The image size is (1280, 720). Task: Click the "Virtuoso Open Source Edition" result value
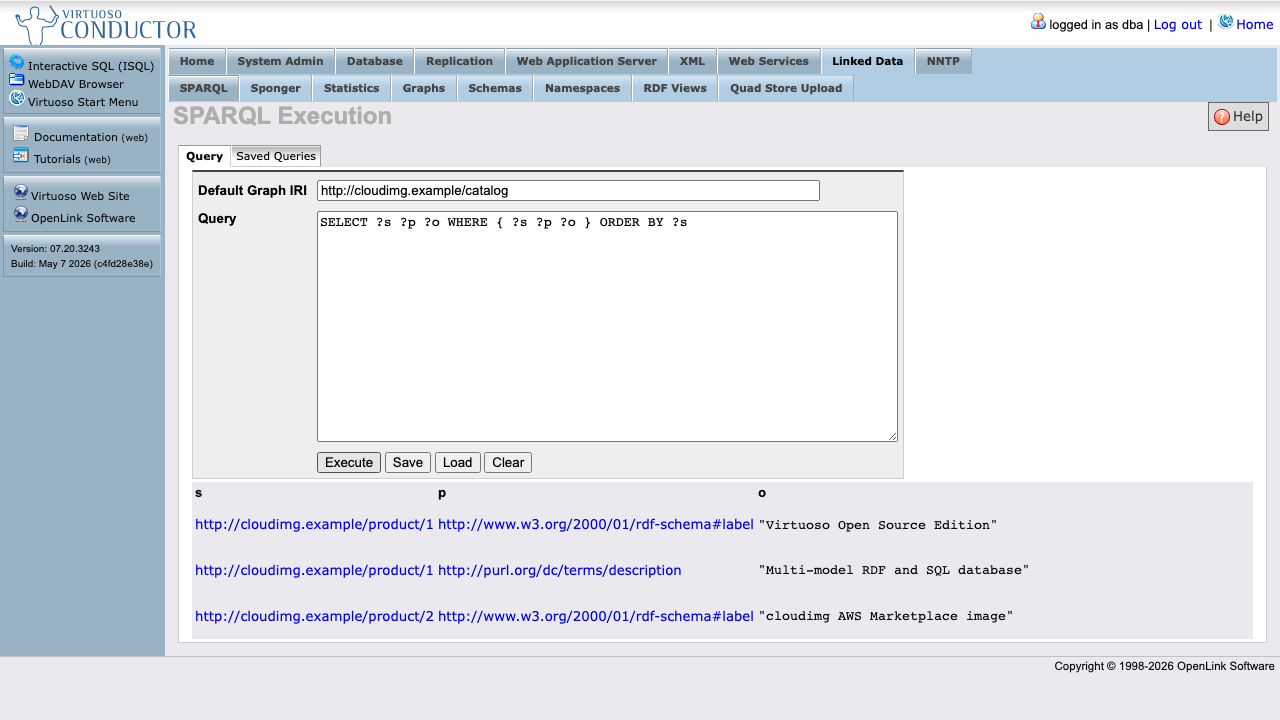coord(878,525)
